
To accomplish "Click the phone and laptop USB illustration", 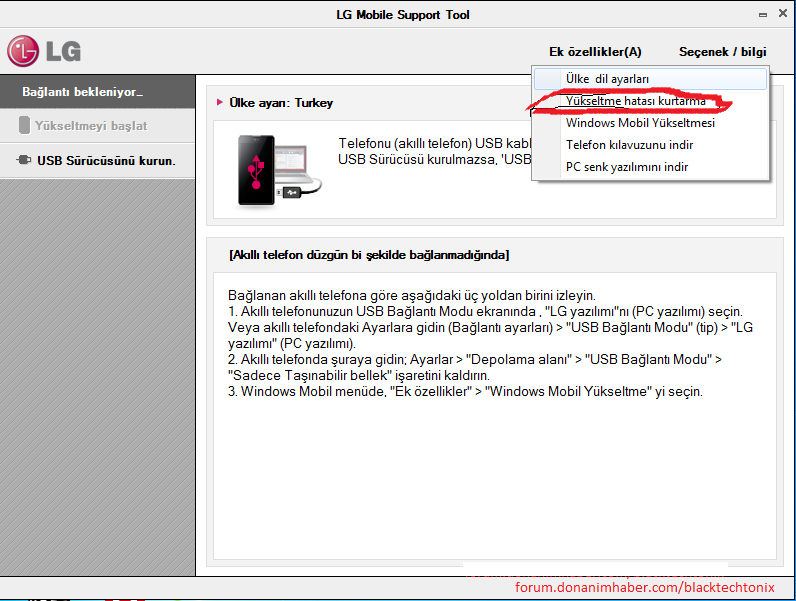I will (x=279, y=170).
